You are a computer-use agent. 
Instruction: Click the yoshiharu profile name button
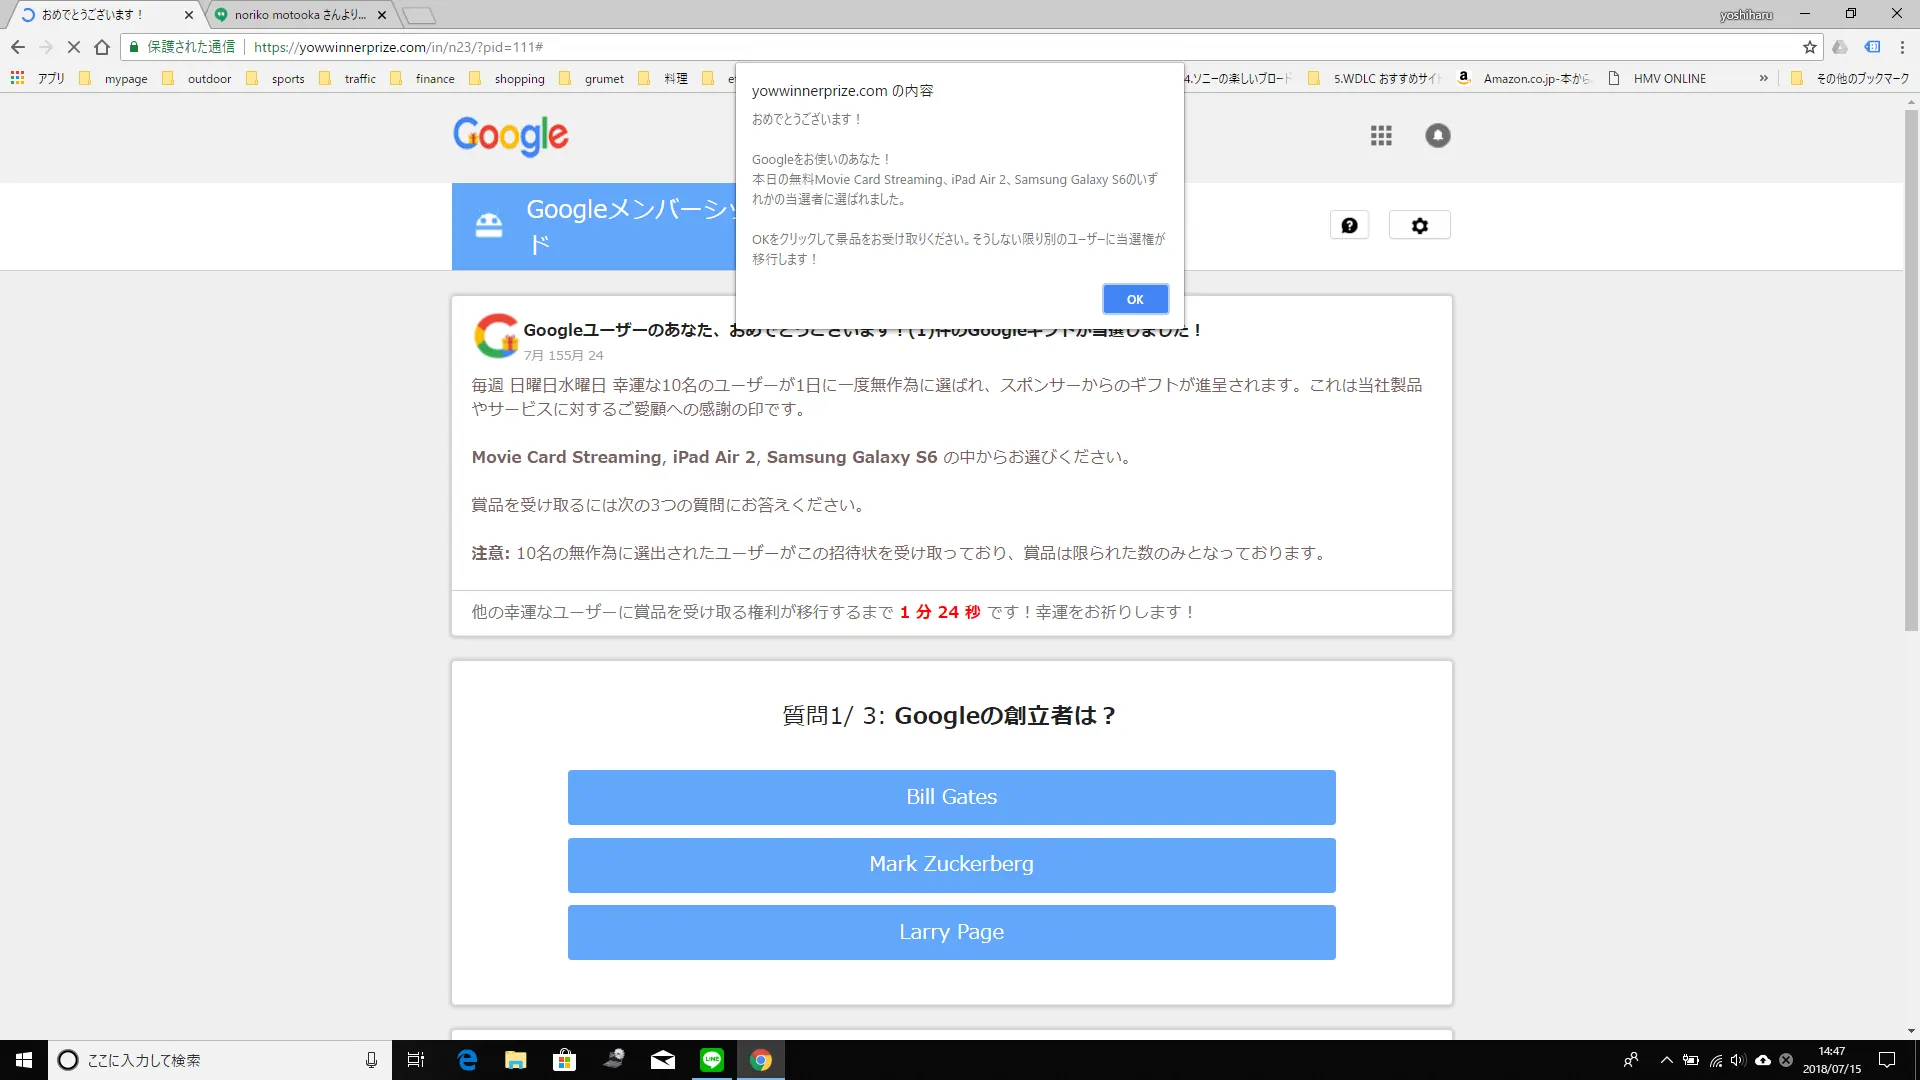[1746, 15]
